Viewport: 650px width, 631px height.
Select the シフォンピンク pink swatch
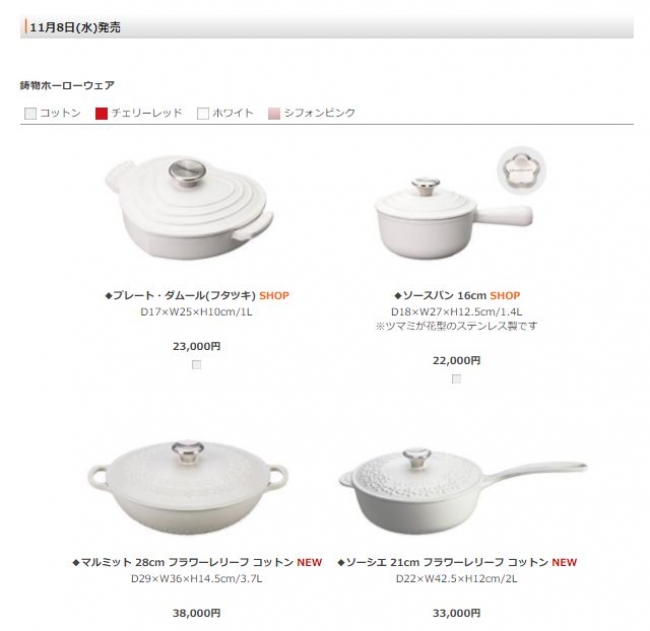(274, 113)
